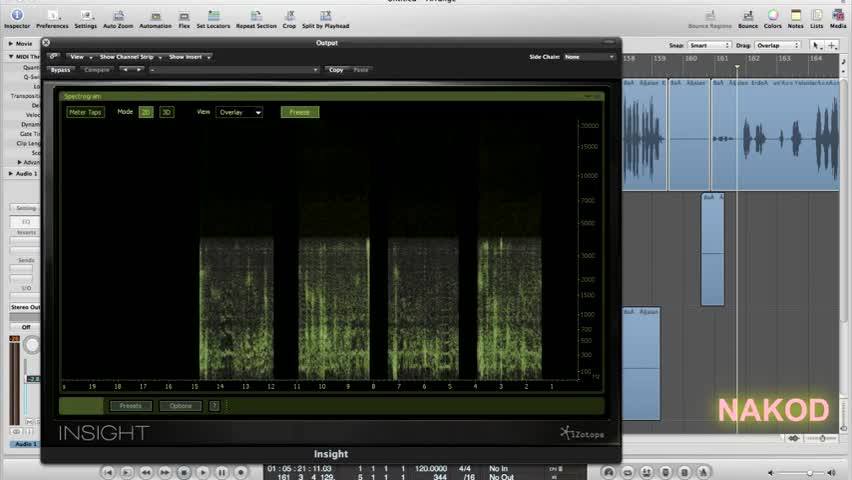
Task: Go to beginning transport button
Action: pyautogui.click(x=108, y=472)
